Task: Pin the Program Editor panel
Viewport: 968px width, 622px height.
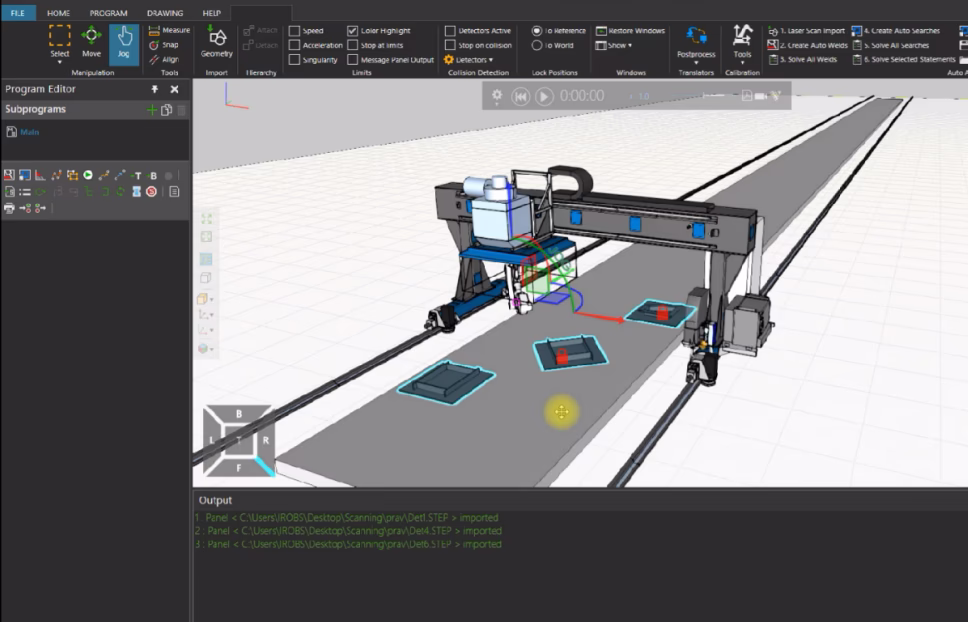Action: pos(155,89)
